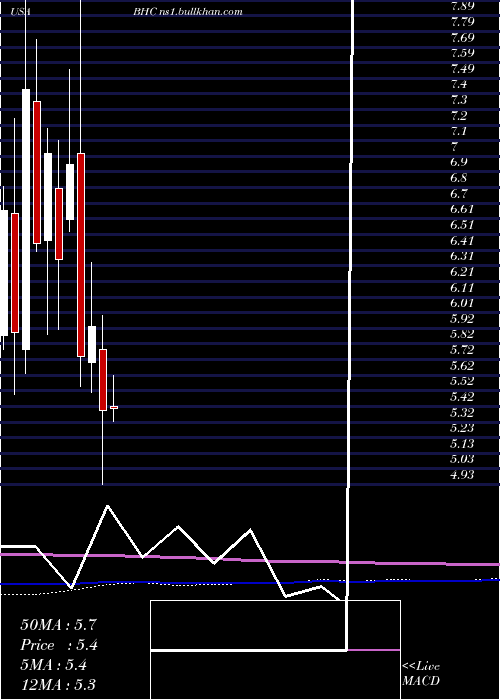This screenshot has height=700, width=500.
Task: Click the 6.8 price axis label
Action: [459, 178]
